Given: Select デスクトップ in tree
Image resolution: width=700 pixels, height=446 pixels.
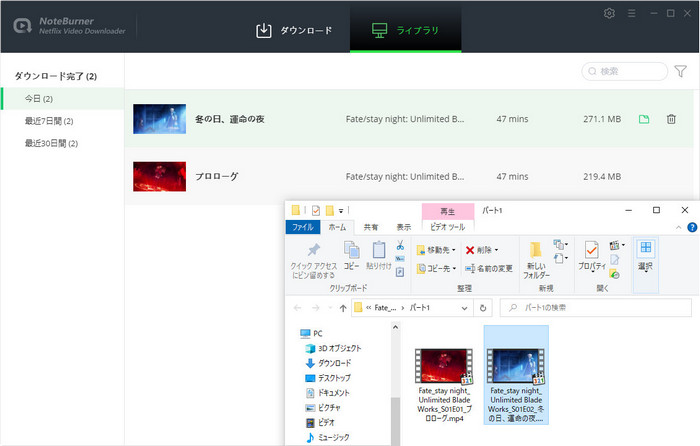Looking at the screenshot, I should click(328, 378).
